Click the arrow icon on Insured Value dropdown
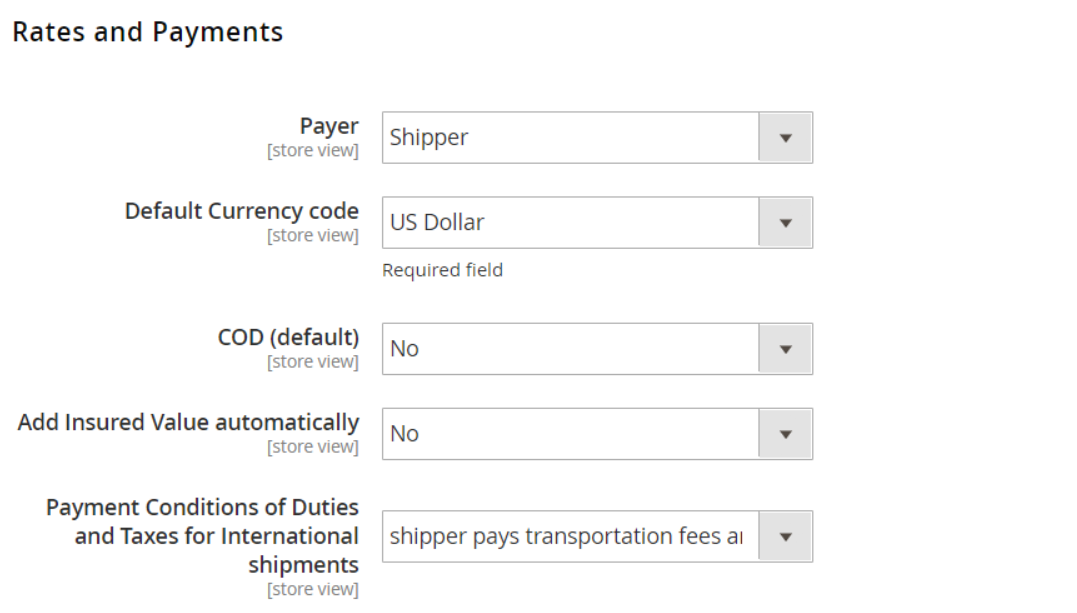The image size is (1077, 613). pyautogui.click(x=785, y=433)
